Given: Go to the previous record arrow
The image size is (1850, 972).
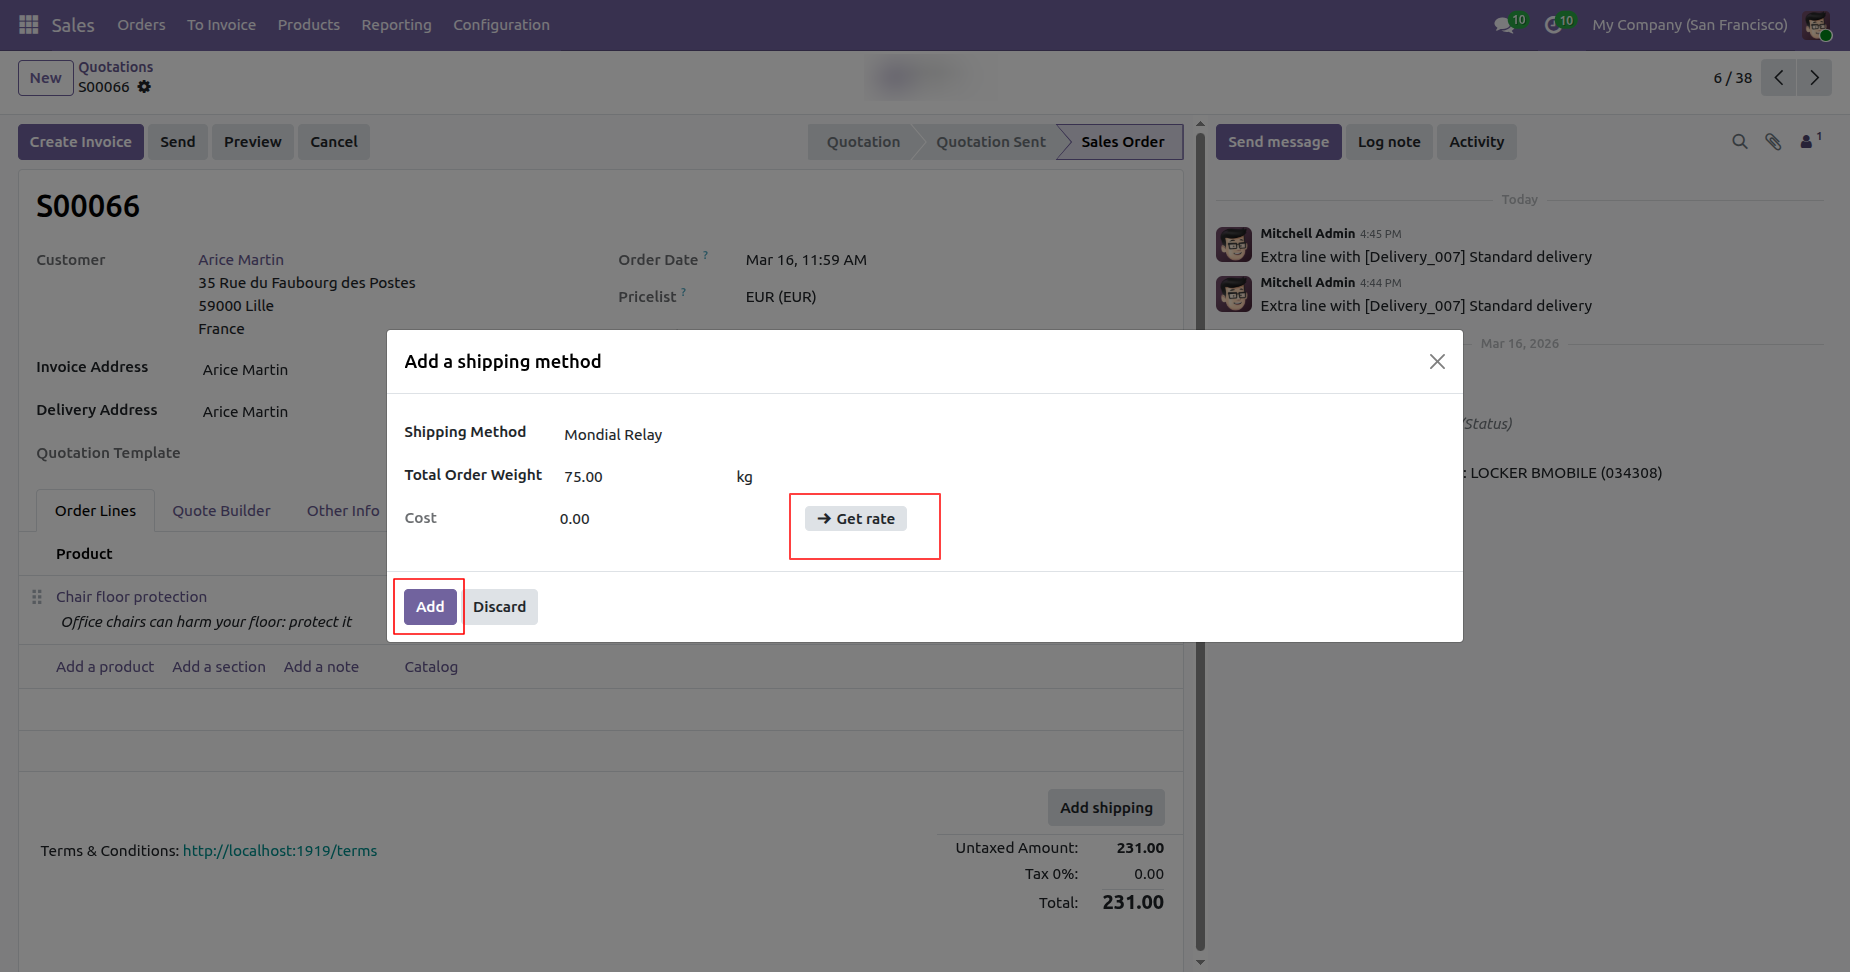Looking at the screenshot, I should (1779, 78).
